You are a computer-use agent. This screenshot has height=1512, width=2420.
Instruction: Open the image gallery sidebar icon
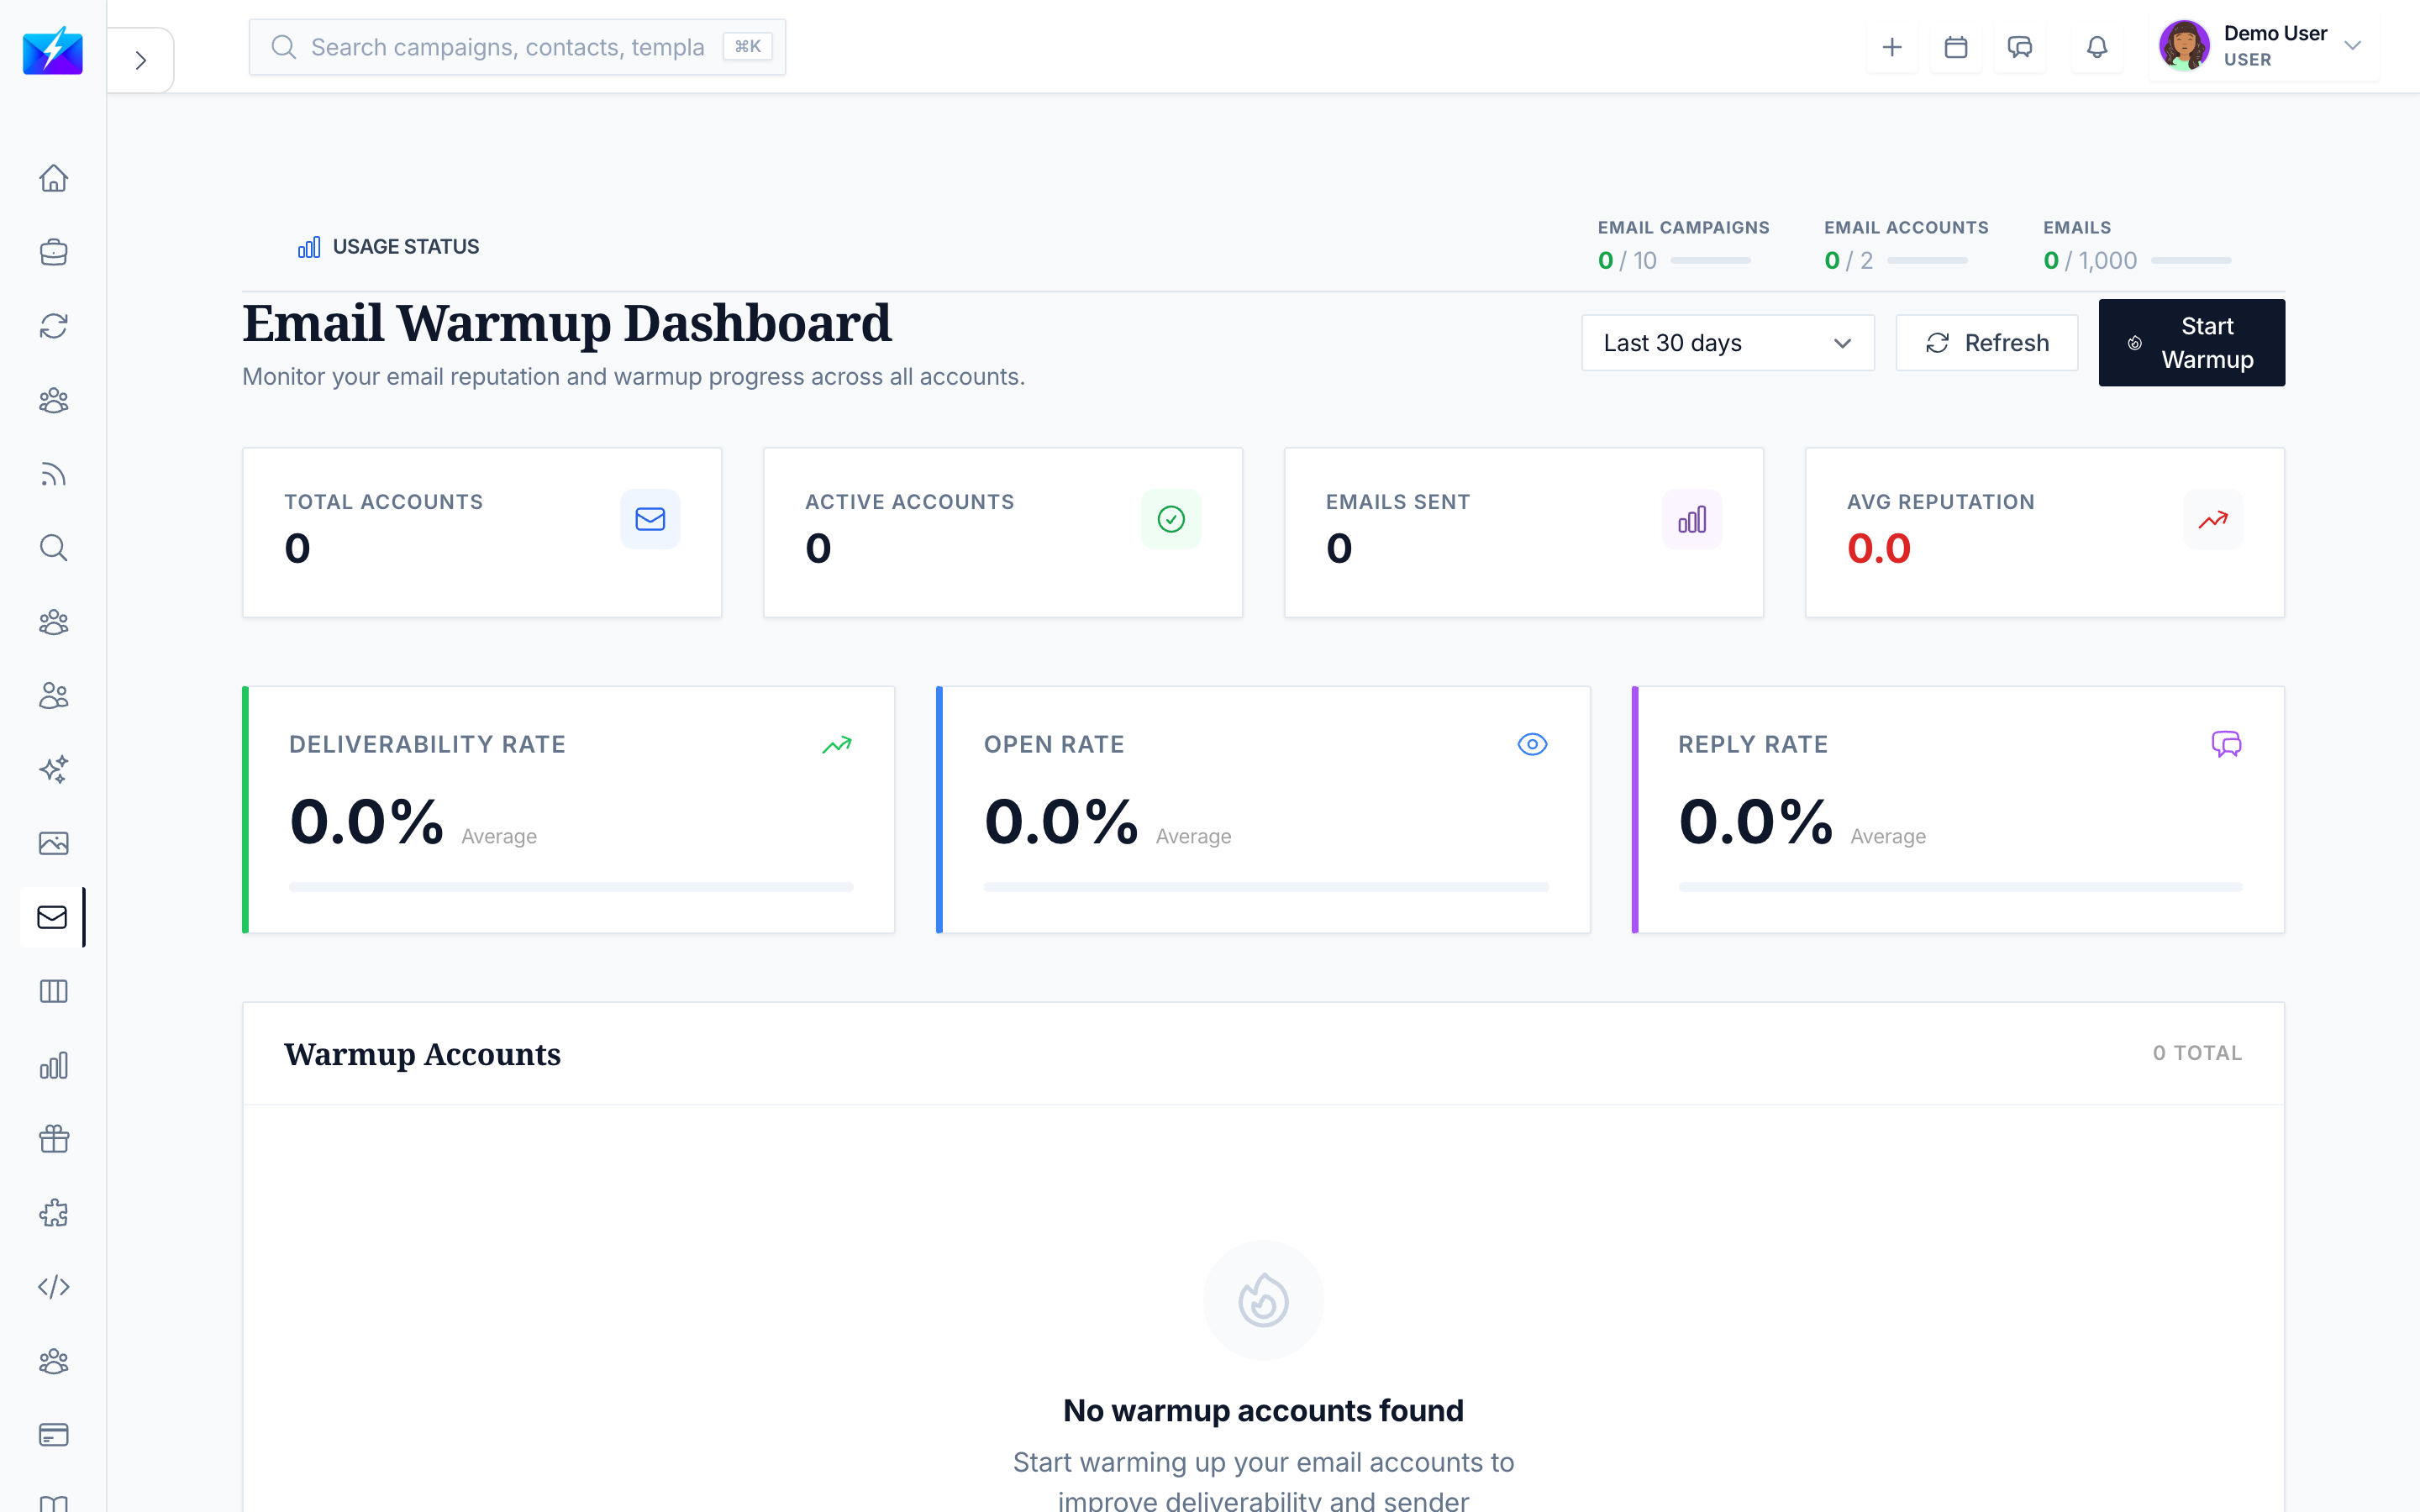point(53,843)
